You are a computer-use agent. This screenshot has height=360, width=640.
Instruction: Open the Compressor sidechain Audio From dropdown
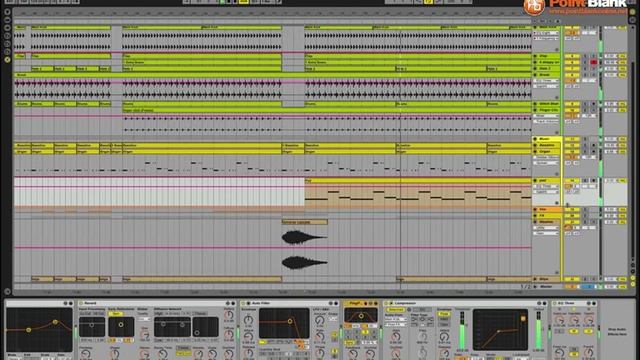[395, 320]
